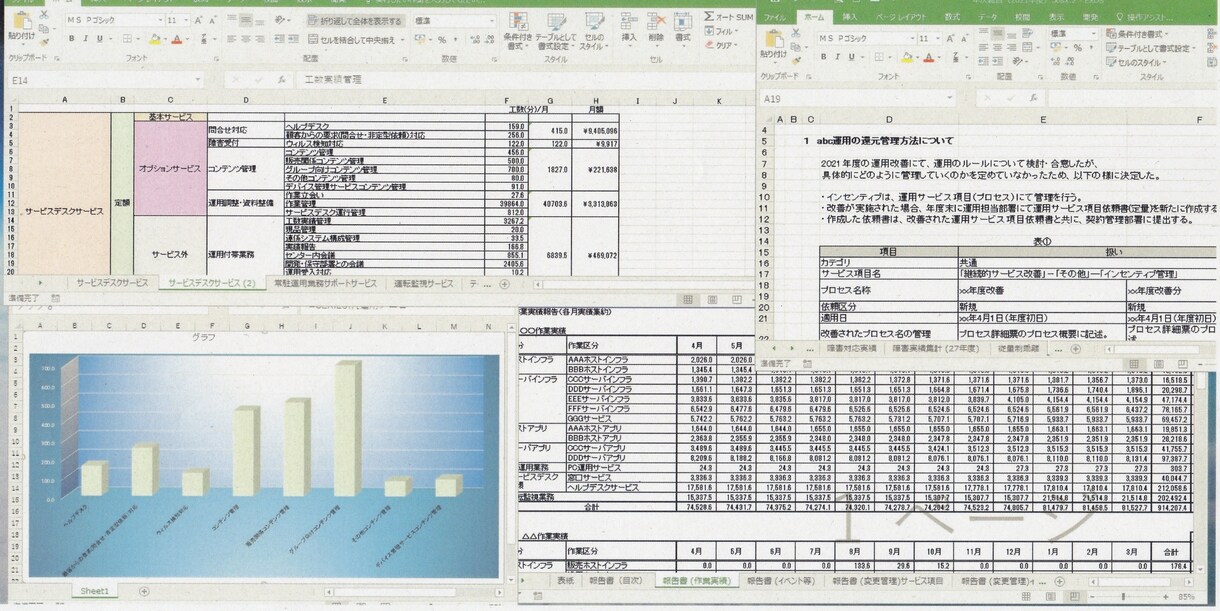Click the Paste icon in the A19 workbook
This screenshot has width=1220, height=611.
click(775, 40)
